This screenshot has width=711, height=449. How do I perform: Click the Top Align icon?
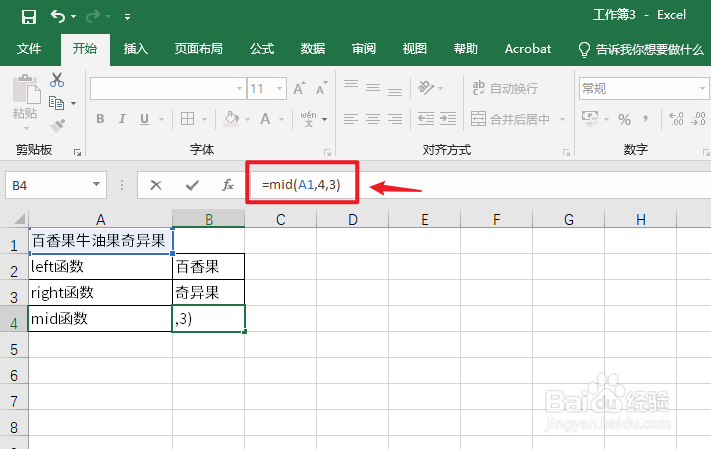click(x=351, y=84)
